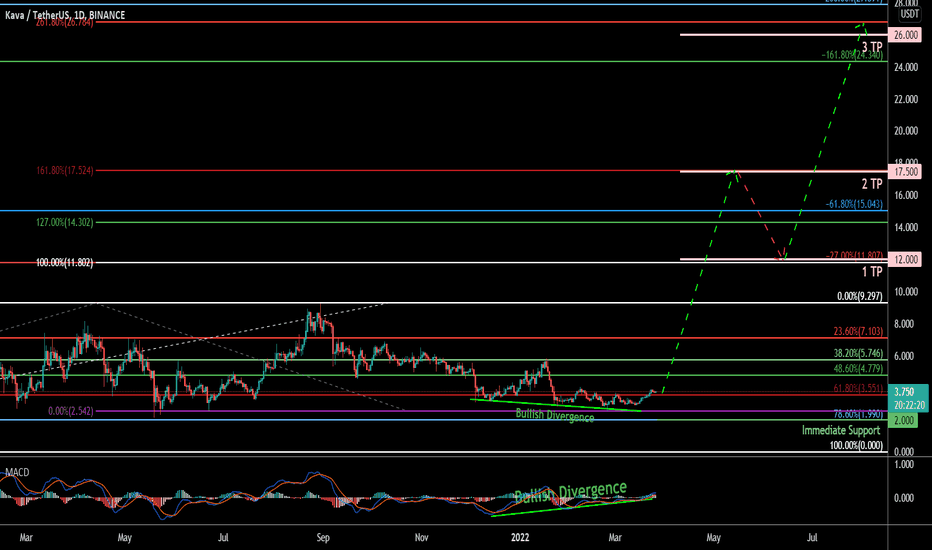Click the Nov marker on time axis
The image size is (932, 550).
[421, 538]
